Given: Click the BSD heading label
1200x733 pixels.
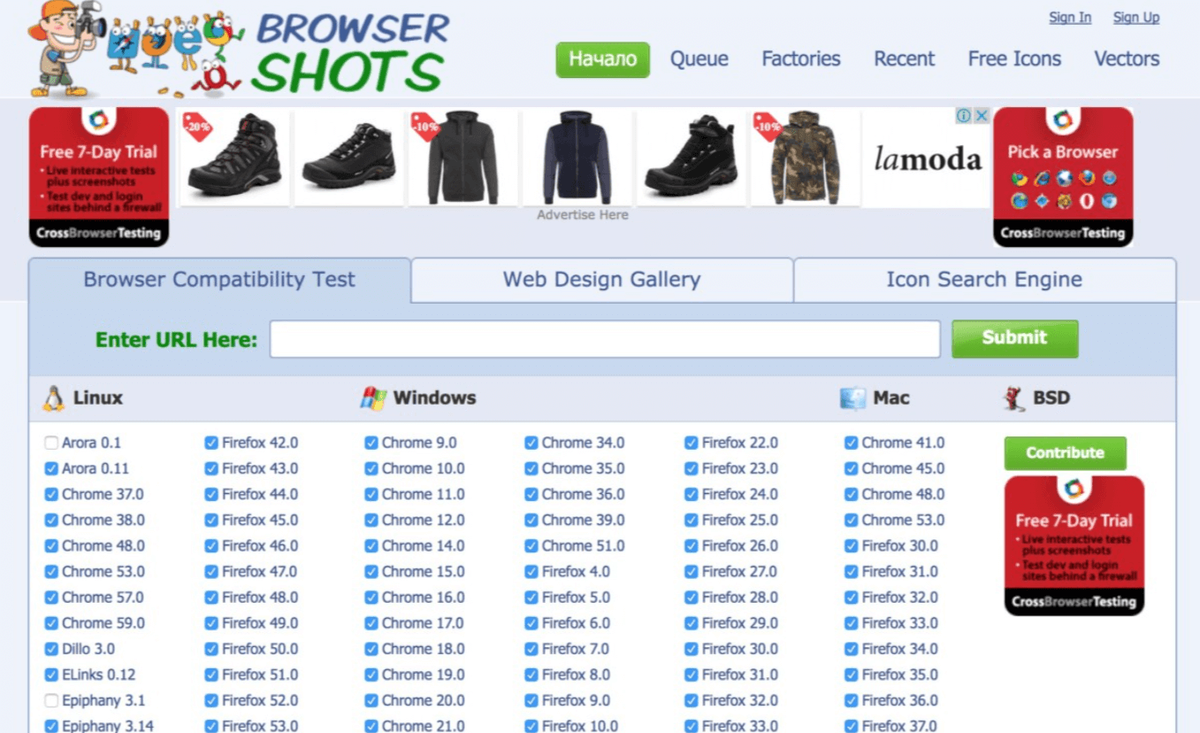Looking at the screenshot, I should coord(1051,398).
